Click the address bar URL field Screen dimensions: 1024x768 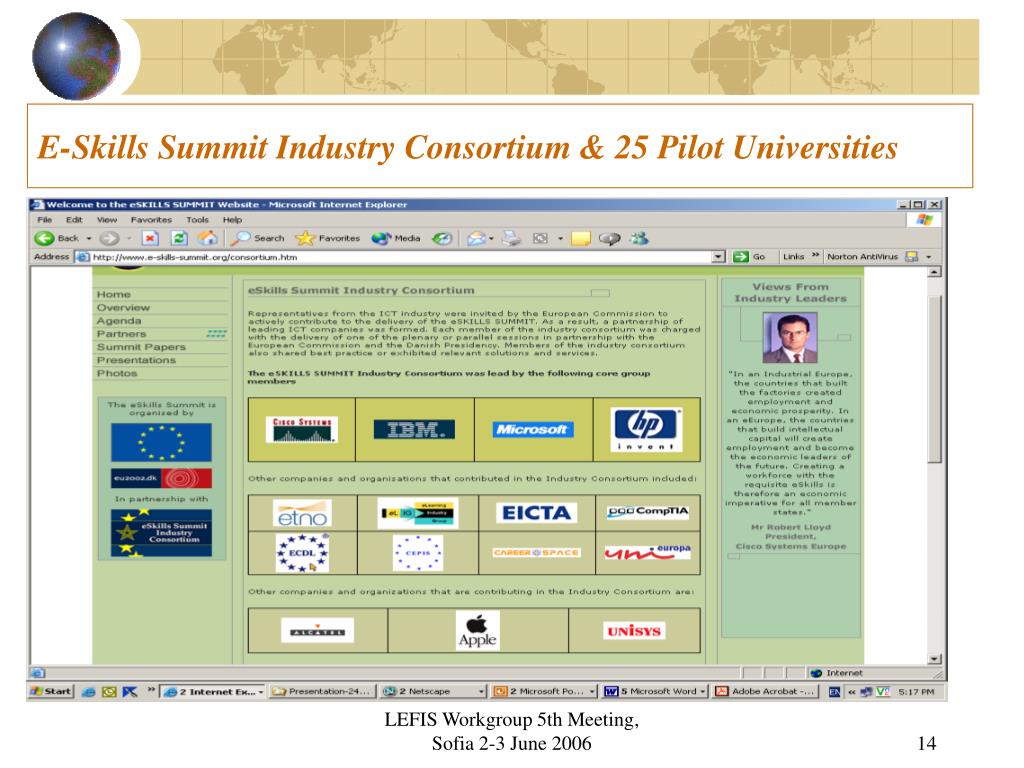click(393, 257)
